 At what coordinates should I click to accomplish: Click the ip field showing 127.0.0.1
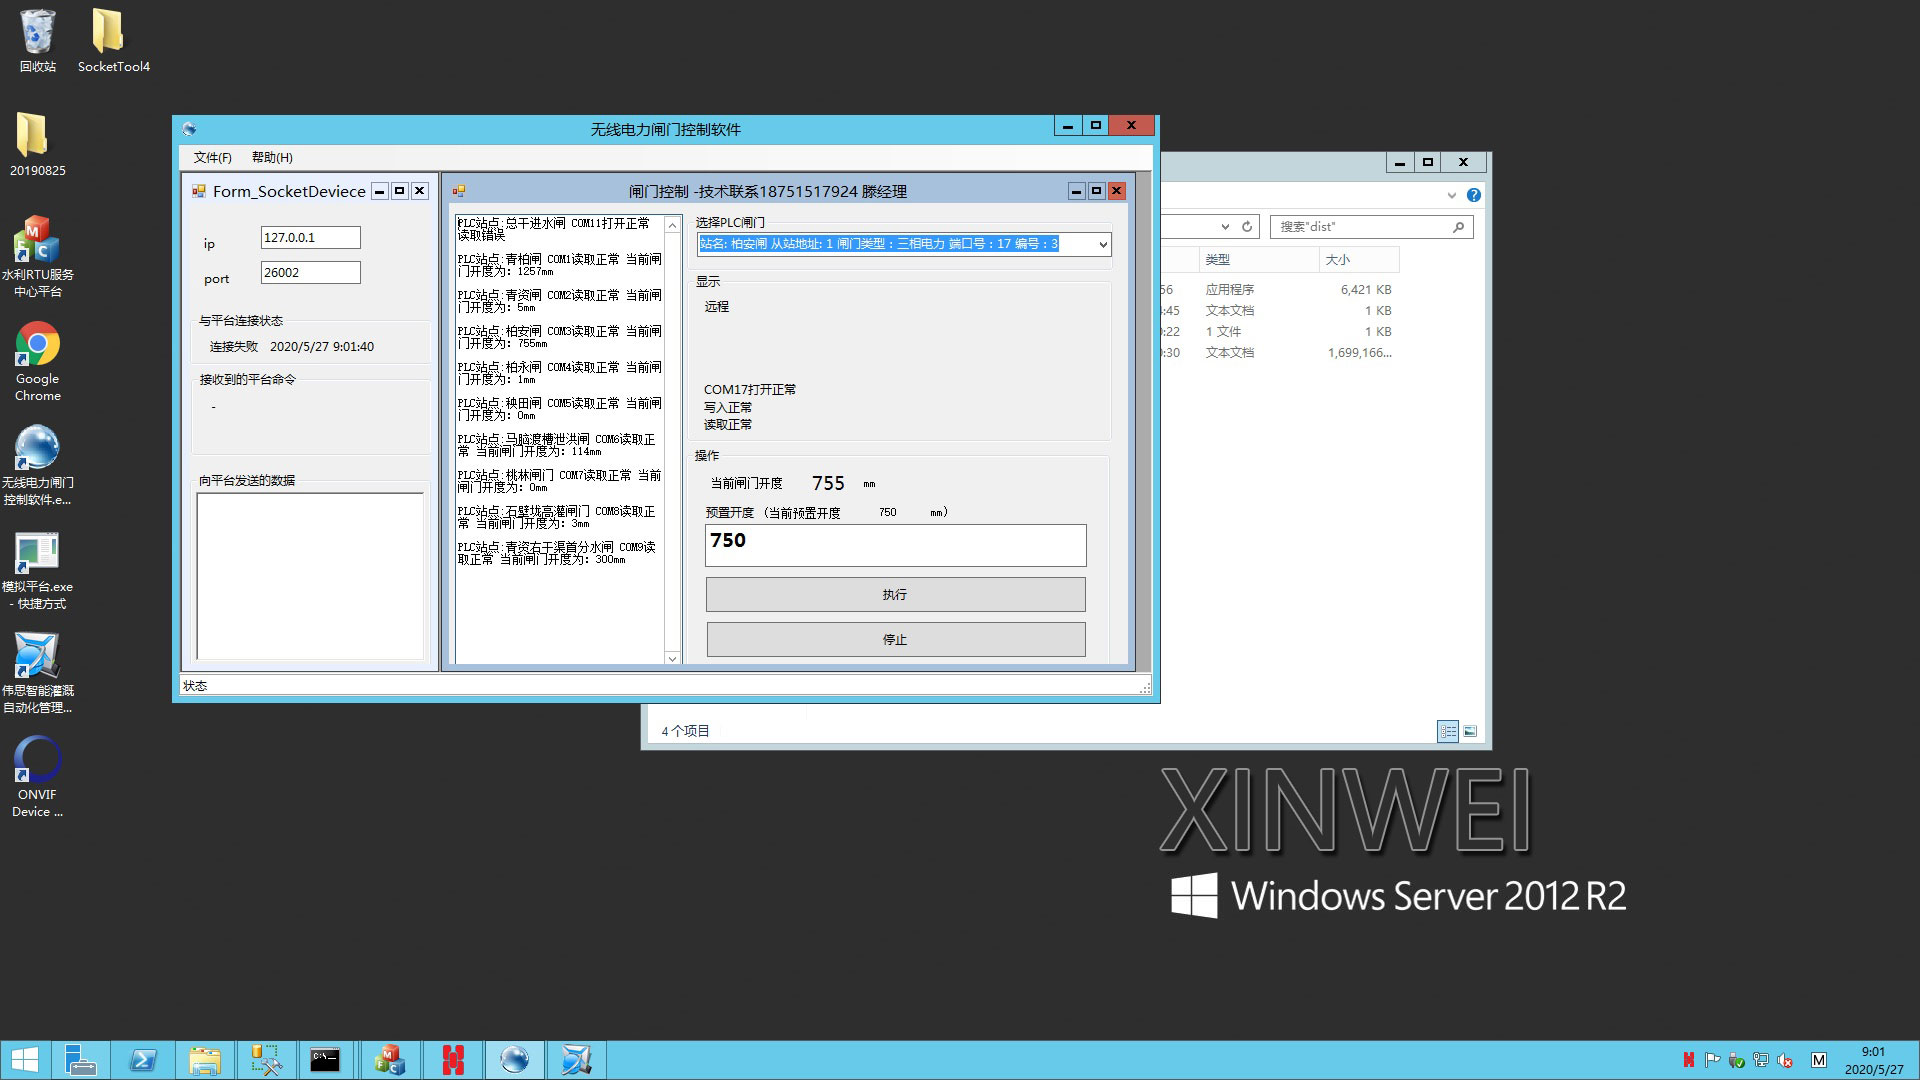310,237
